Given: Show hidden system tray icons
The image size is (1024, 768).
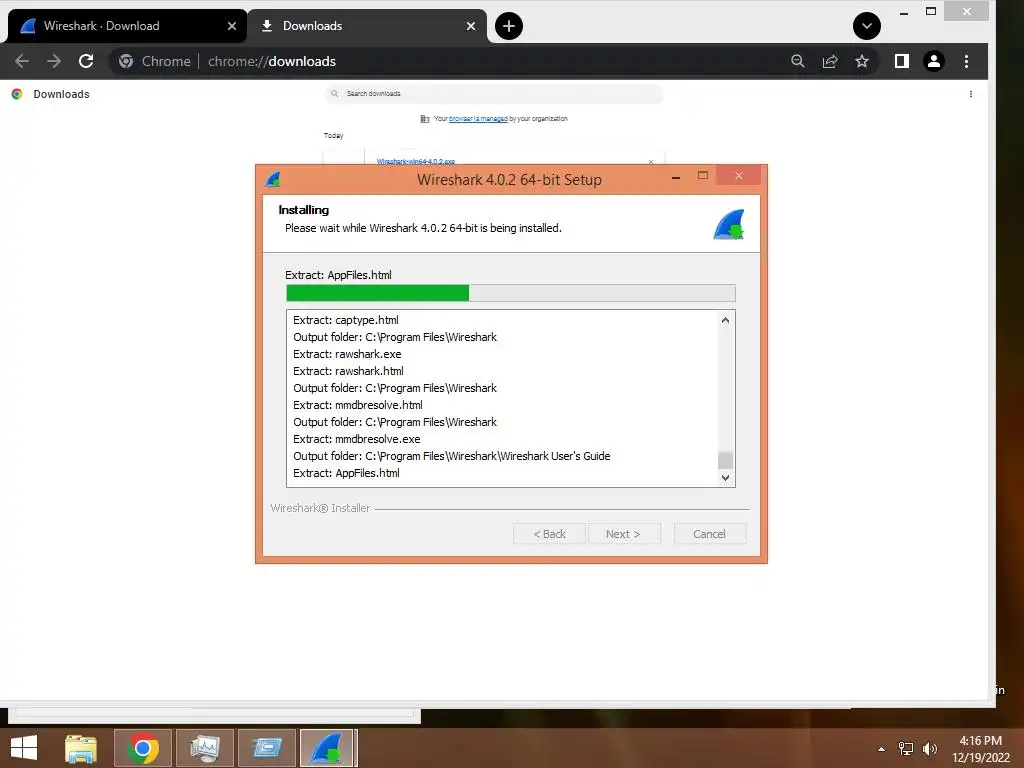Looking at the screenshot, I should point(882,749).
